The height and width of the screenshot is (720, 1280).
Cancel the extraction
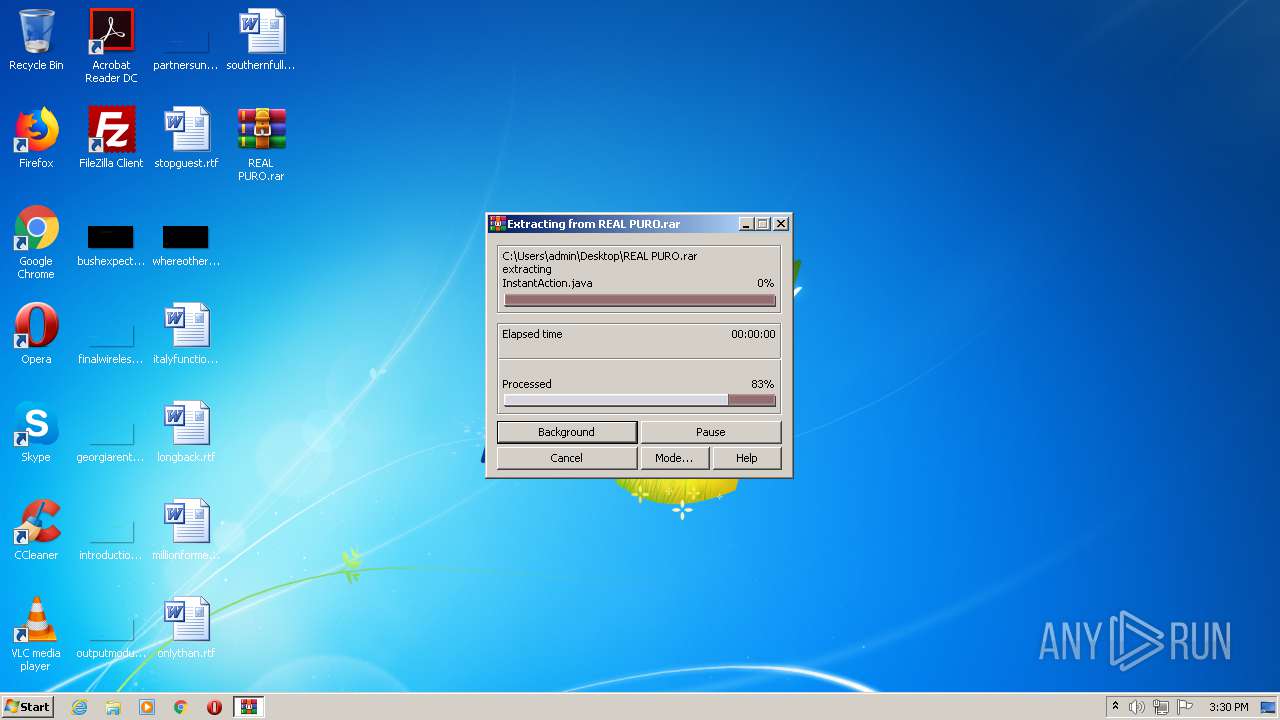click(x=566, y=458)
